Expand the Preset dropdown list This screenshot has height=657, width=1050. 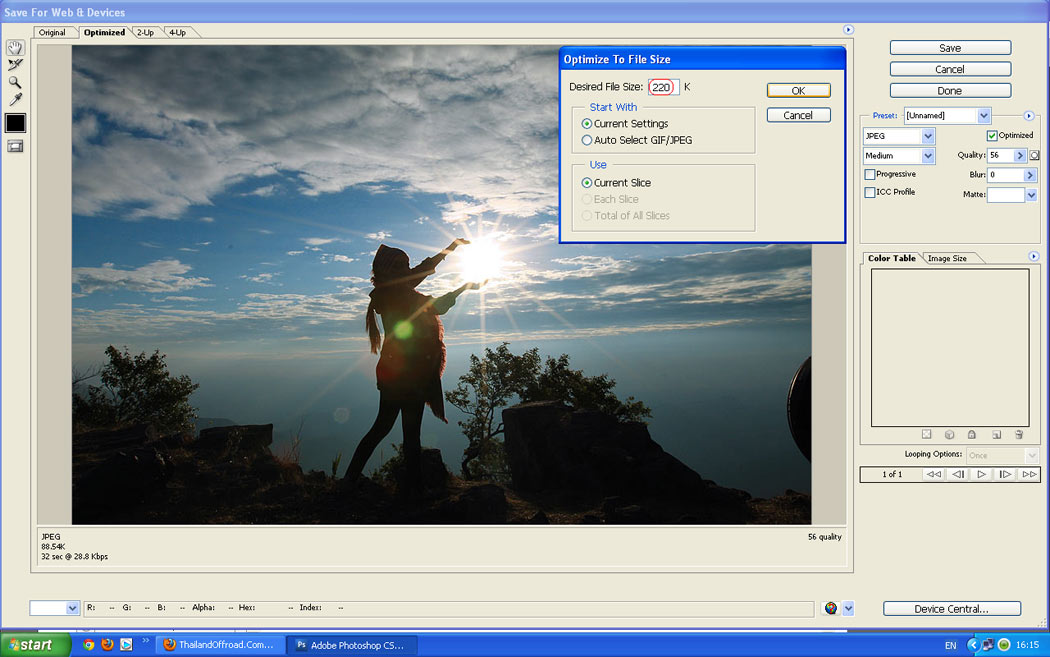click(984, 116)
